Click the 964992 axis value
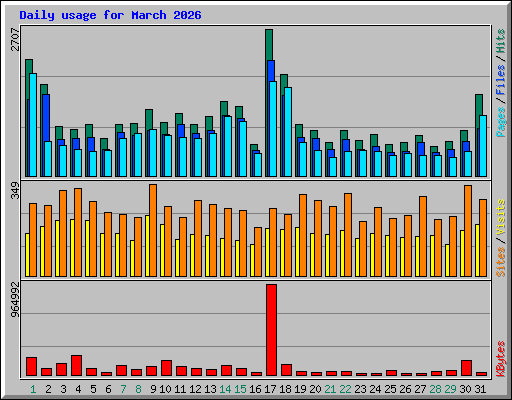The image size is (512, 400). click(x=15, y=299)
